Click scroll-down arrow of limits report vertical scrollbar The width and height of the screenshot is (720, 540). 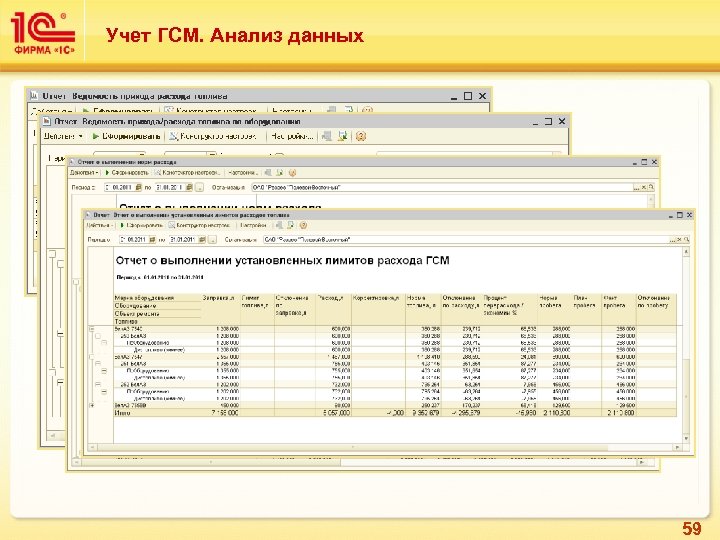(686, 439)
